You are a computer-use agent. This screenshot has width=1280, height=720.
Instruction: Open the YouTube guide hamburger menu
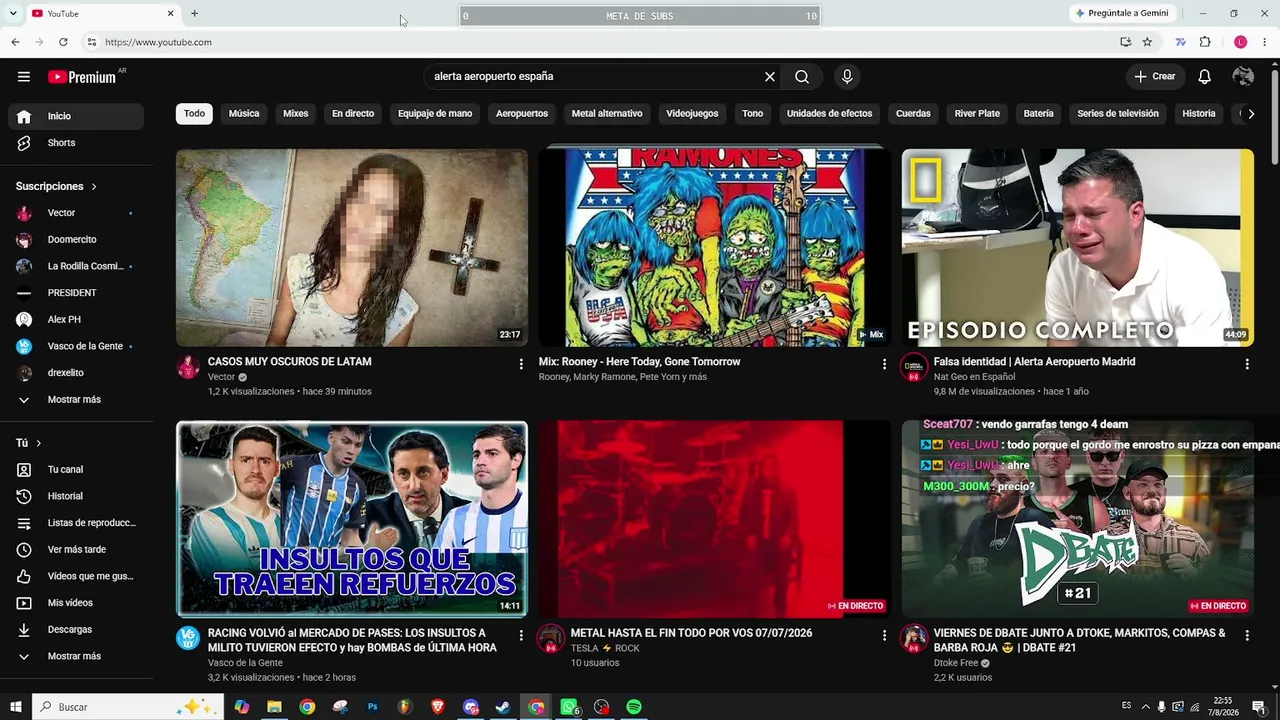point(24,77)
